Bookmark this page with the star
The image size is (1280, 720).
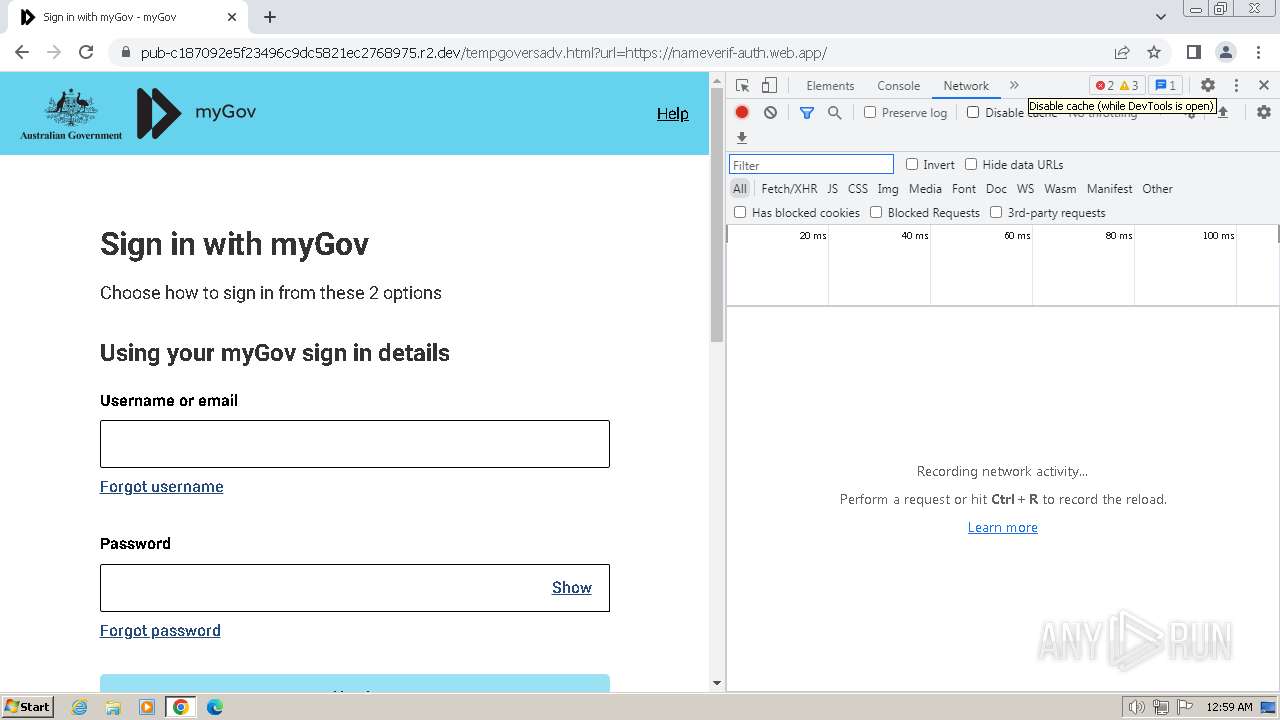pyautogui.click(x=1154, y=52)
